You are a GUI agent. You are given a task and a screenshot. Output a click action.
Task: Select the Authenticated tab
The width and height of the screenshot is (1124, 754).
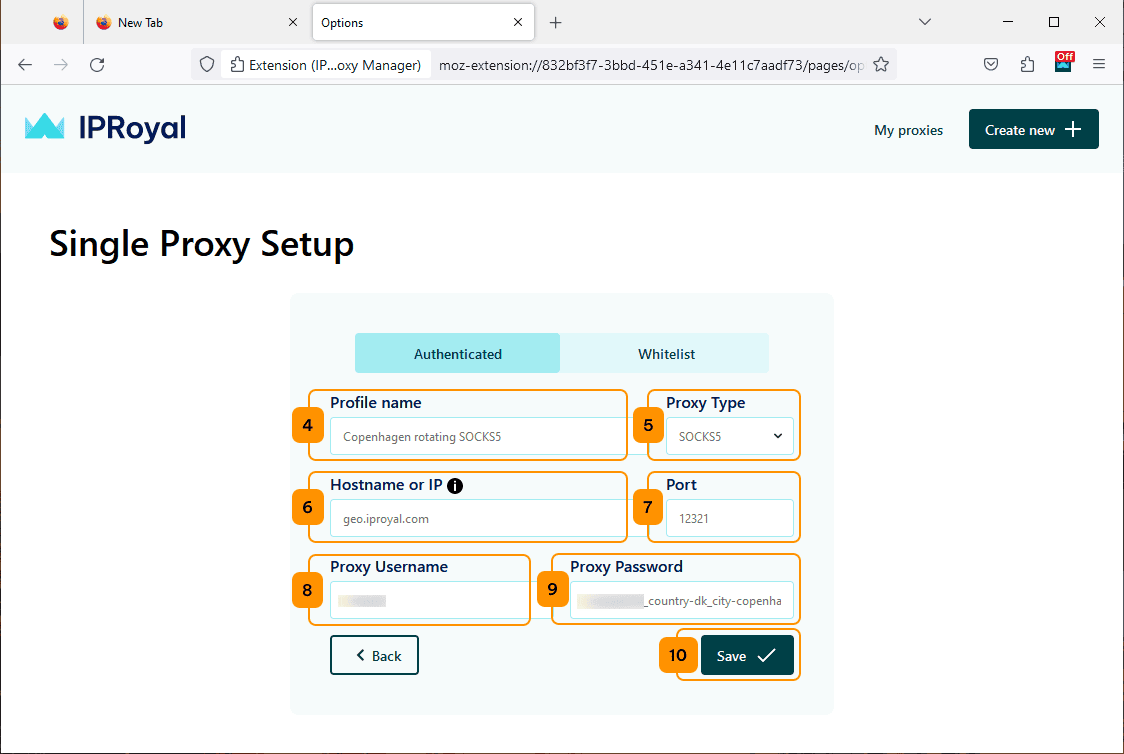(x=457, y=353)
